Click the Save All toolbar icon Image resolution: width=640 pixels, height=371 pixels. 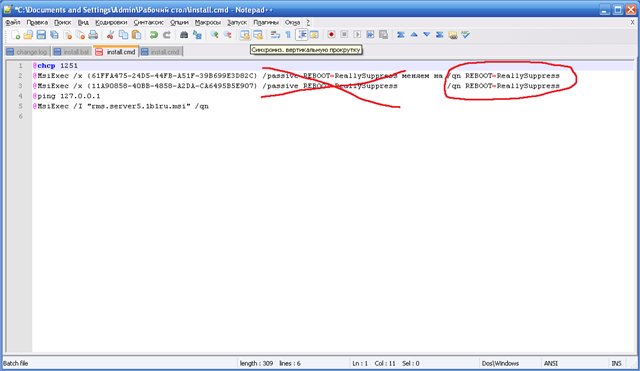pyautogui.click(x=54, y=35)
